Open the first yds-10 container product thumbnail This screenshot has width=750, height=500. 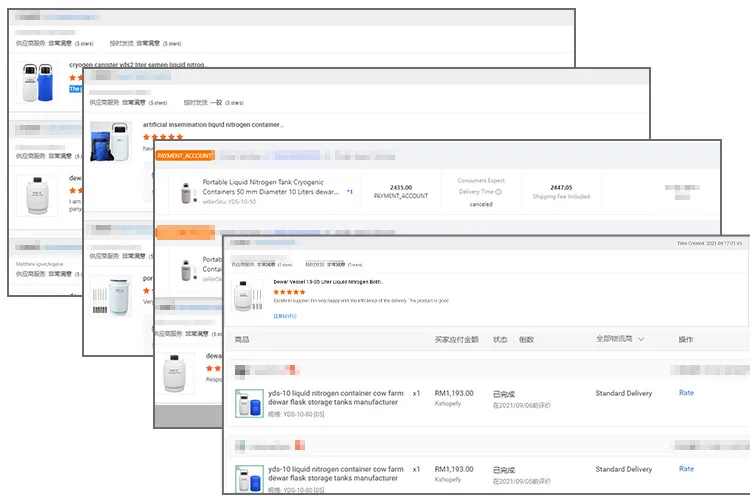point(248,403)
